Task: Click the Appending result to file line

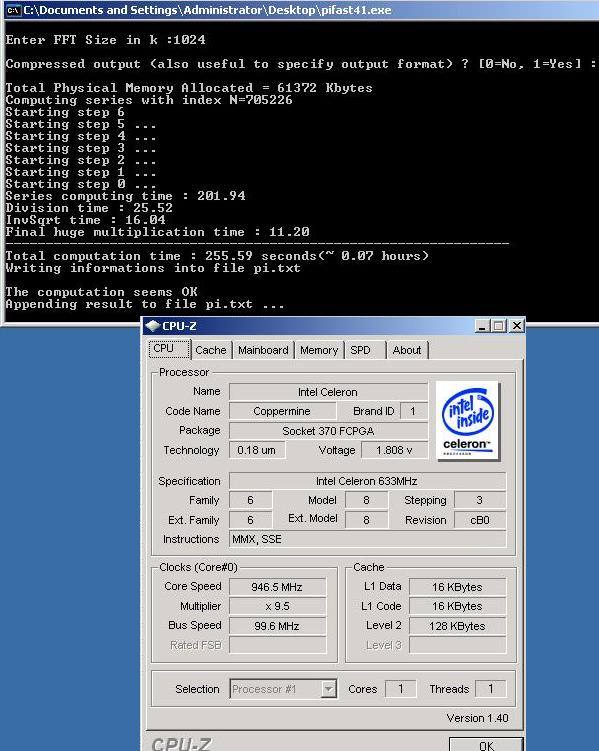Action: pos(145,304)
